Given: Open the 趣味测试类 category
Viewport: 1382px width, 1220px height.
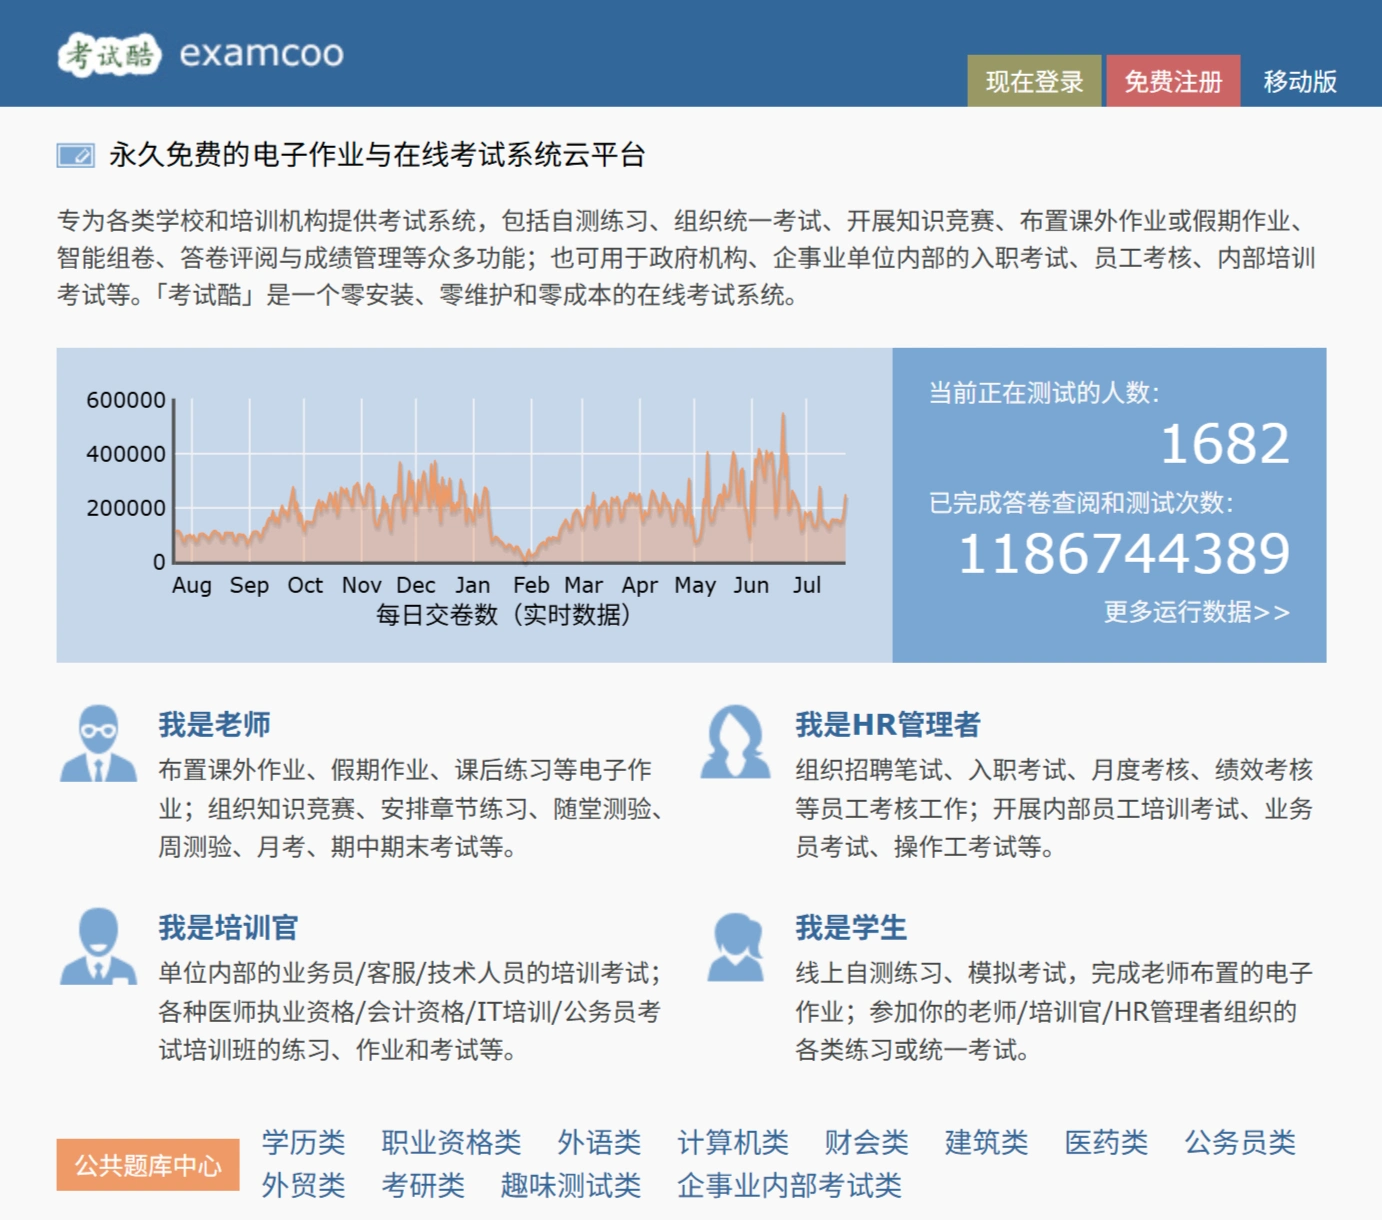Looking at the screenshot, I should pos(571,1187).
